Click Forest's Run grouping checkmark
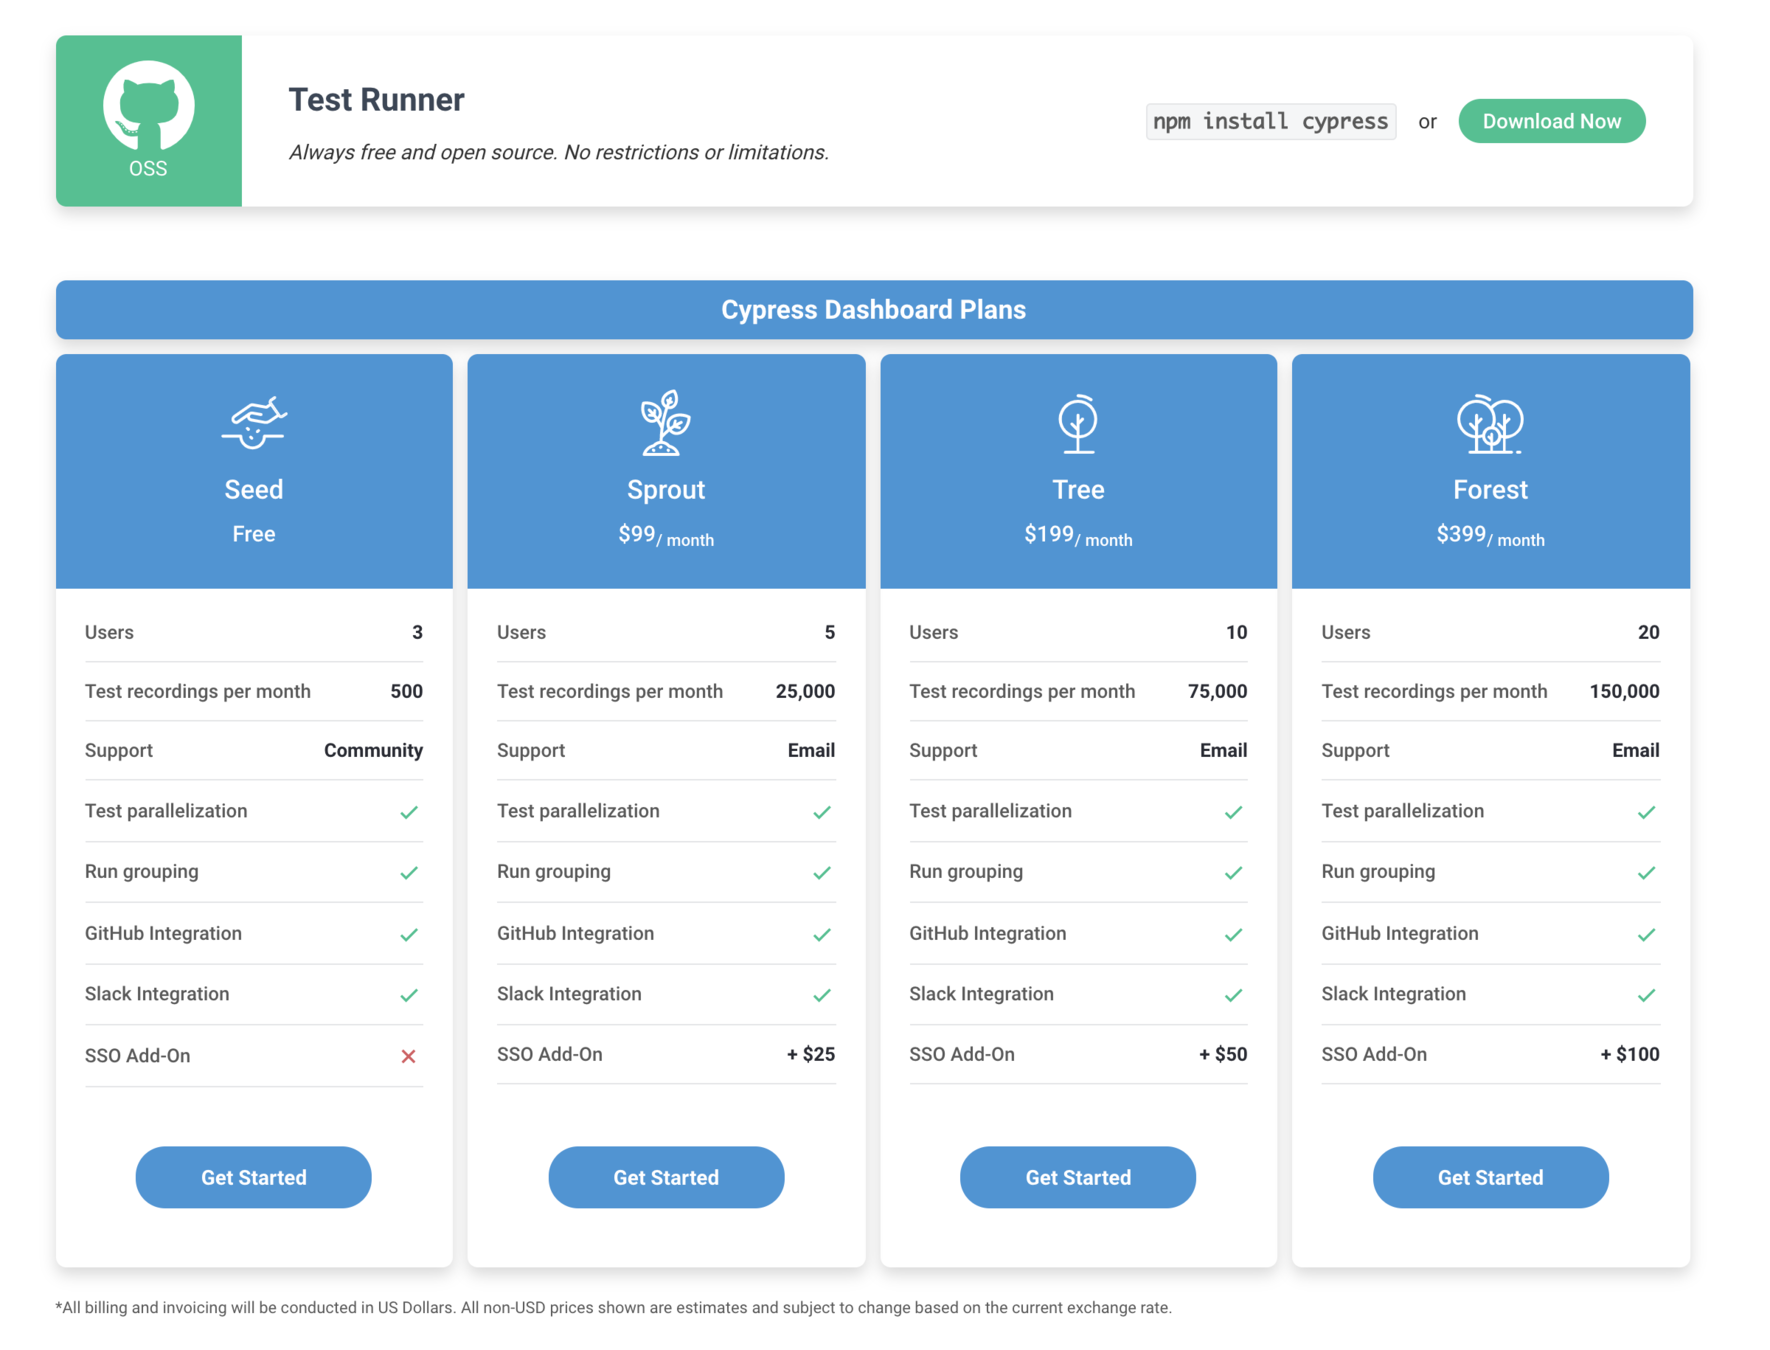 1647,873
